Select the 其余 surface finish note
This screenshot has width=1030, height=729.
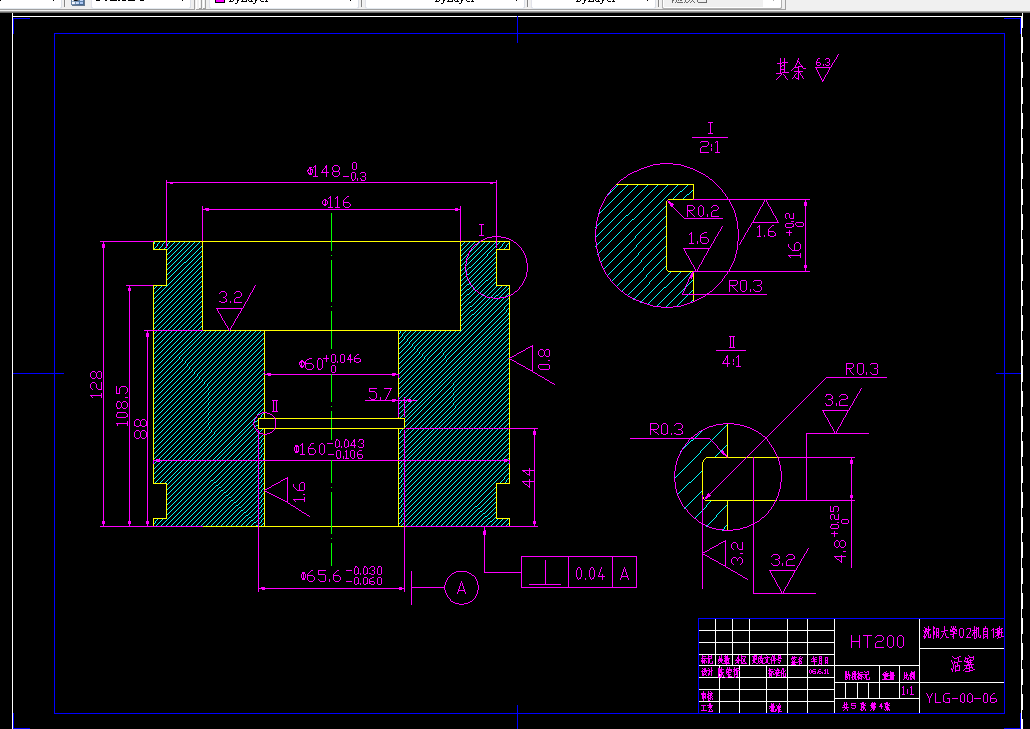point(790,69)
